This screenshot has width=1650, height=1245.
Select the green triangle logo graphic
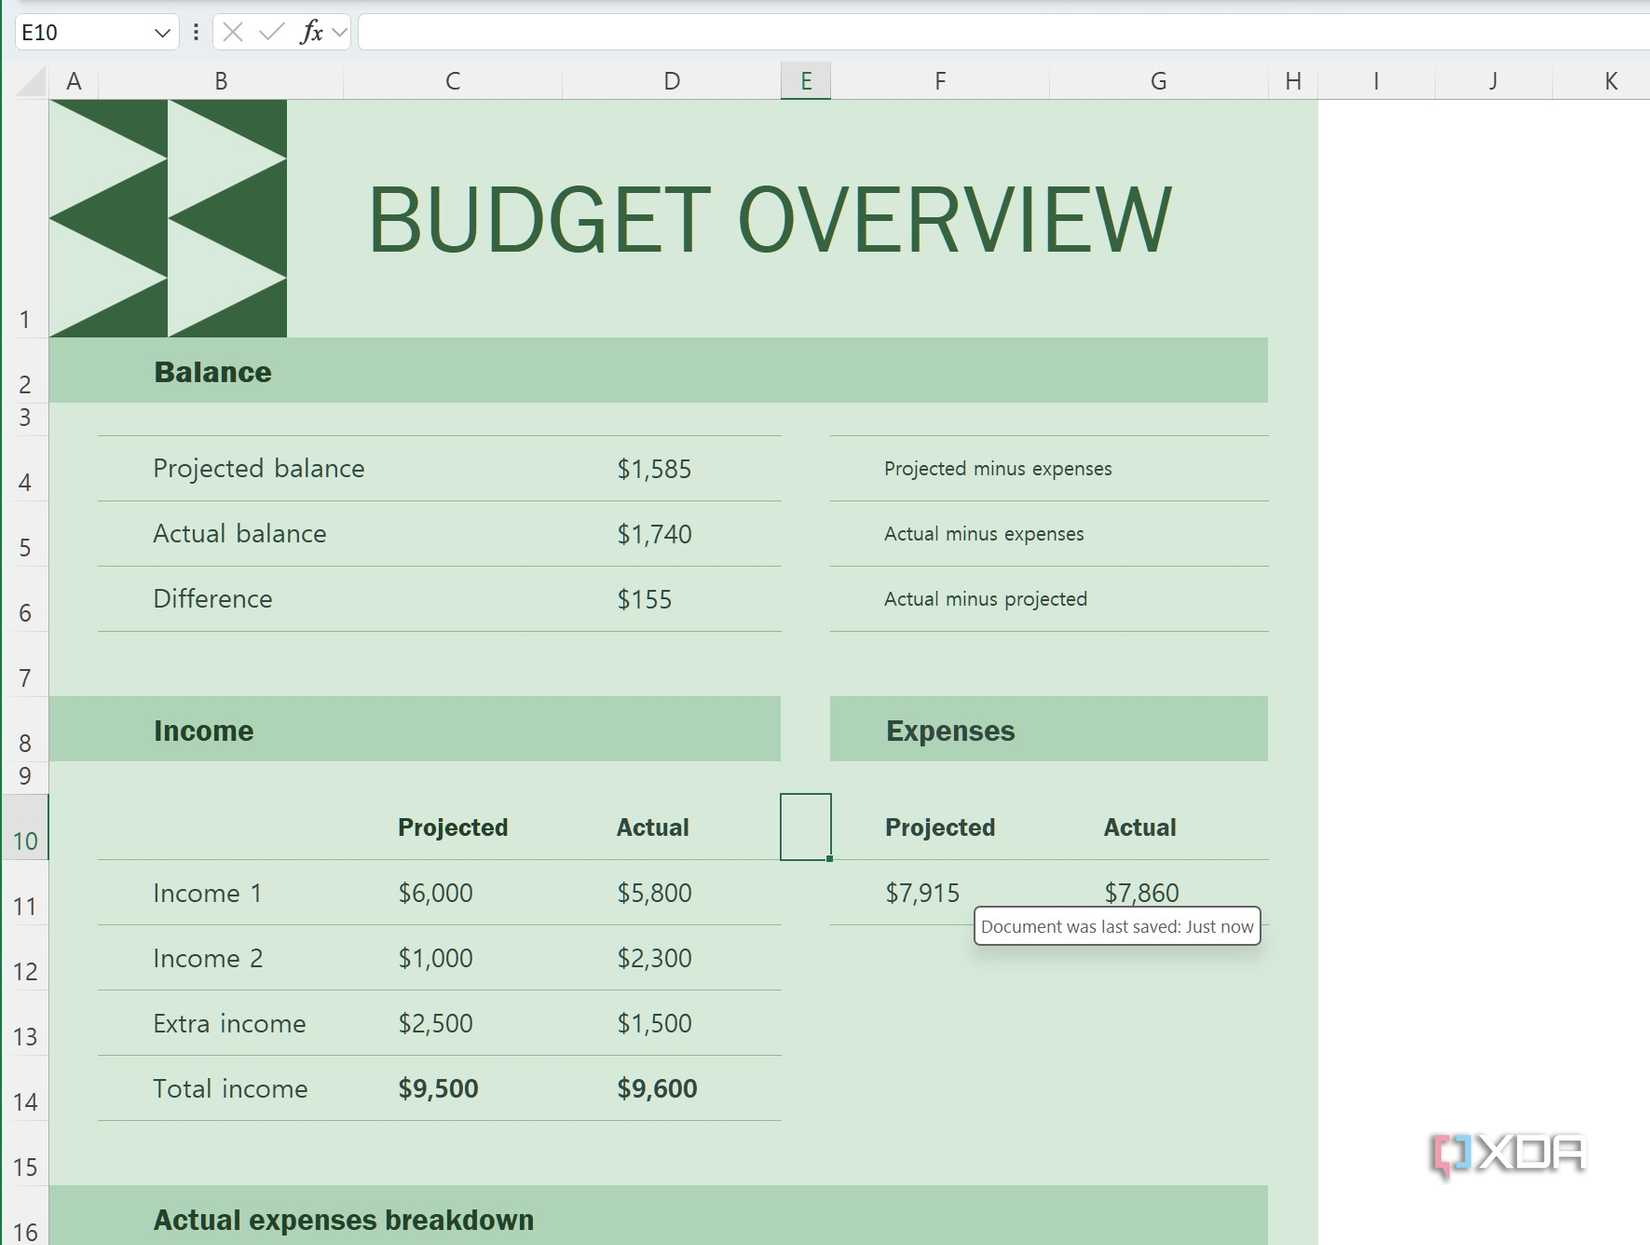click(x=168, y=218)
